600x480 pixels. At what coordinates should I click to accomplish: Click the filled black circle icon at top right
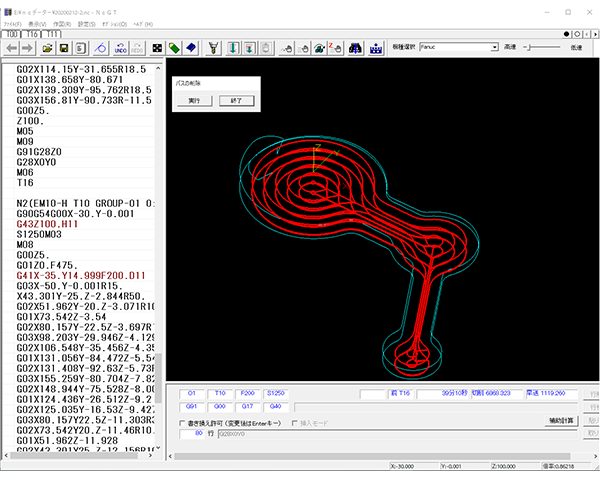[x=566, y=34]
